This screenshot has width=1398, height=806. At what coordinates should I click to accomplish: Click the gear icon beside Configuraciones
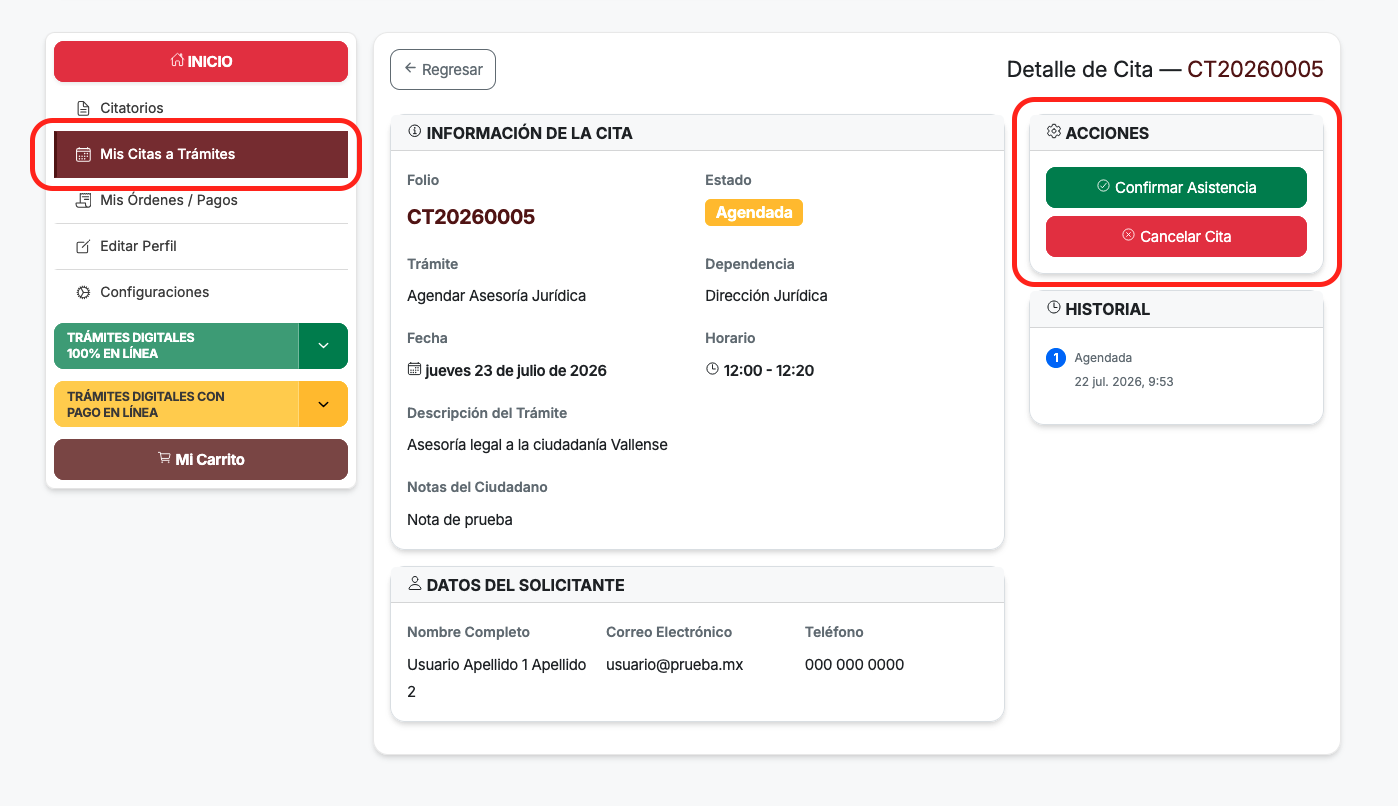pos(84,292)
